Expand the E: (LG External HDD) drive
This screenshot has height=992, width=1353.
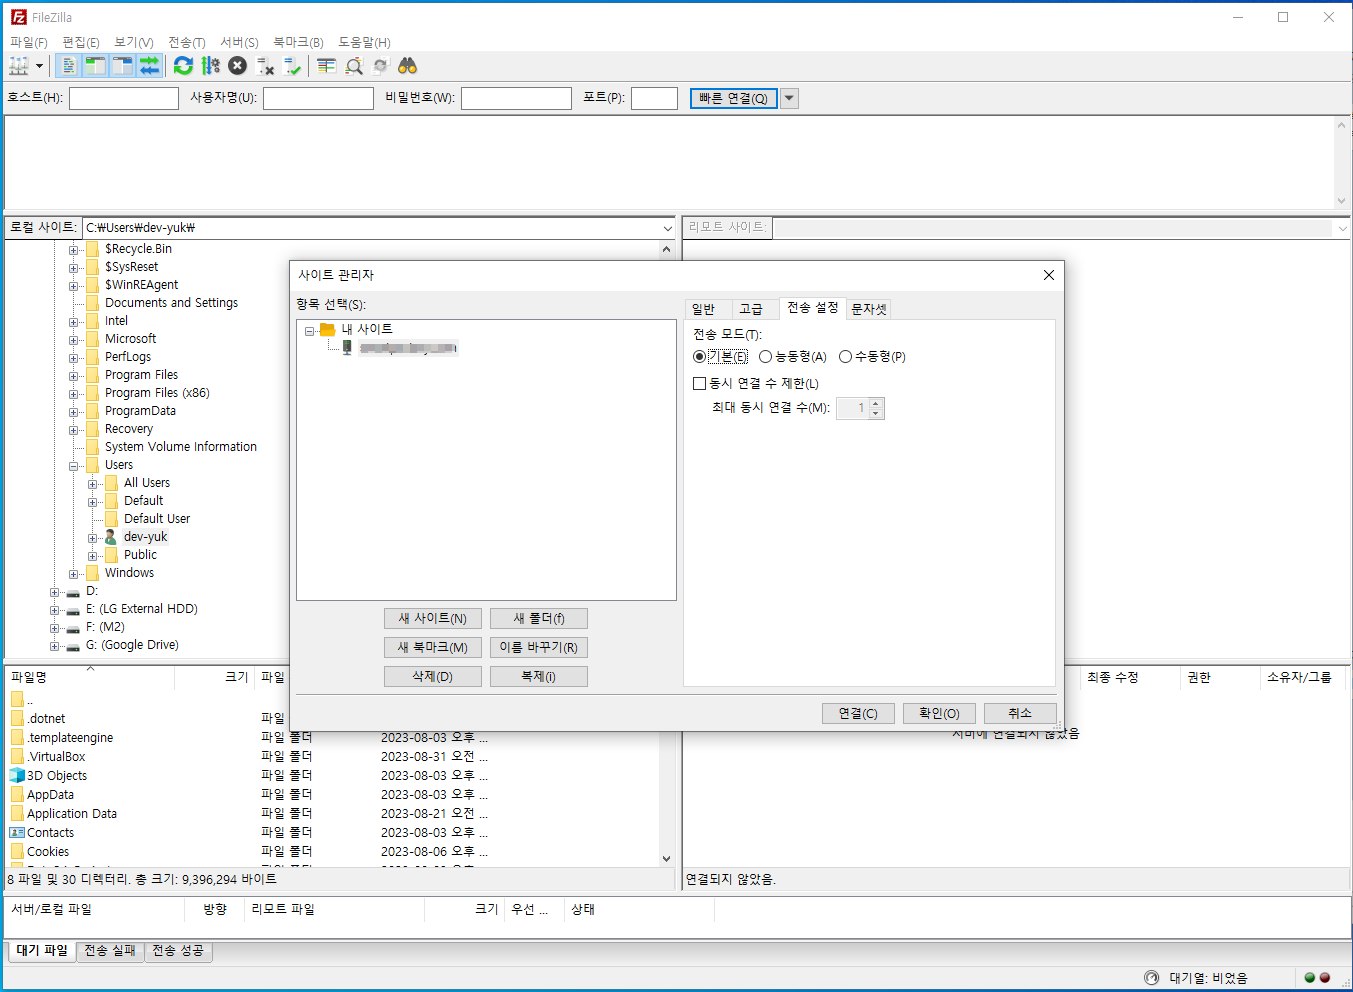pos(55,610)
